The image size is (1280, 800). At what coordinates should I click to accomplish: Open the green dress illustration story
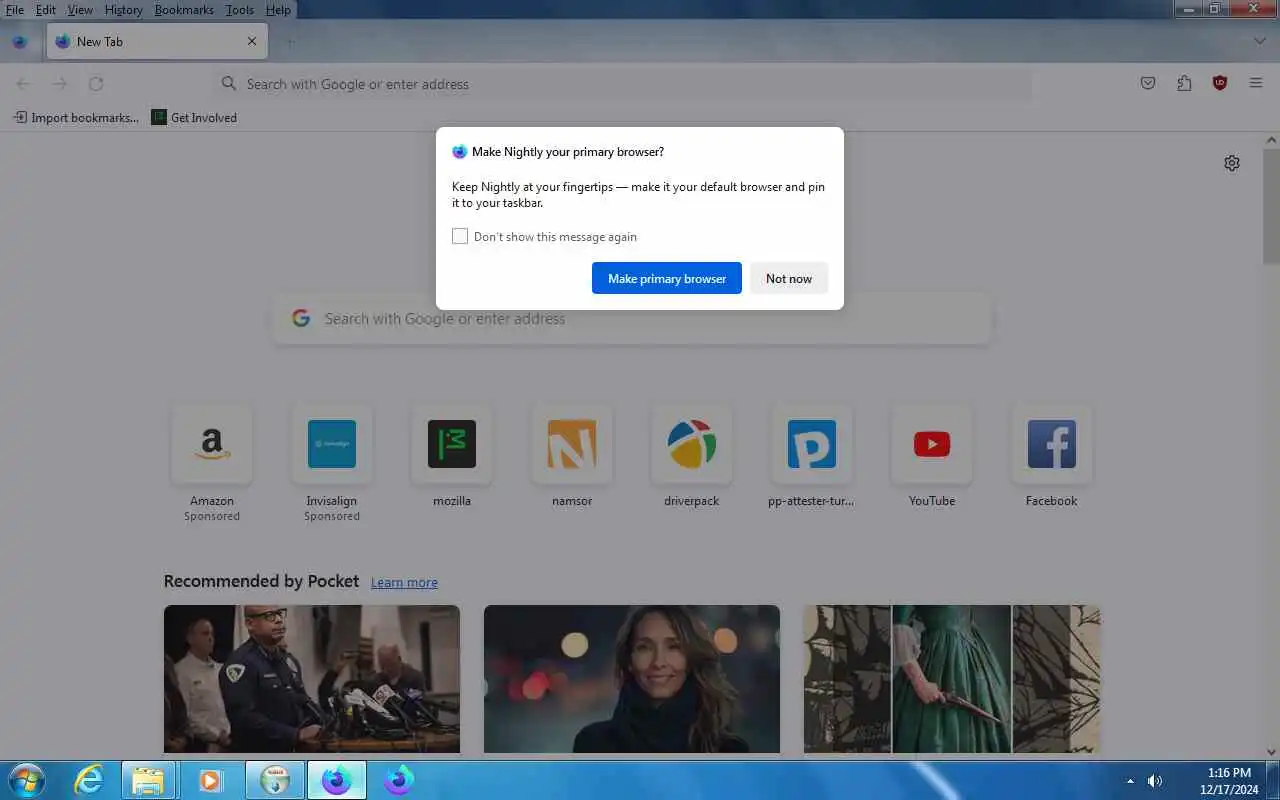[952, 679]
